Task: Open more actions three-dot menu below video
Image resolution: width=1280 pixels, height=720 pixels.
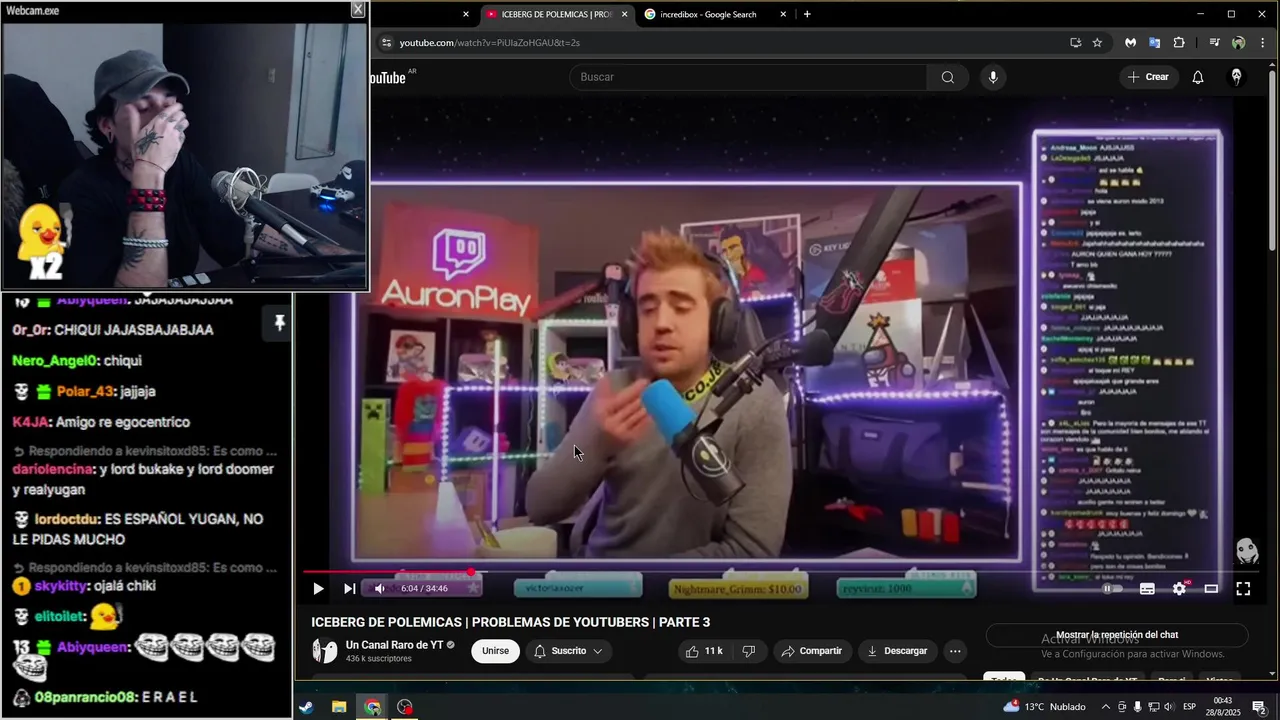Action: (x=955, y=651)
